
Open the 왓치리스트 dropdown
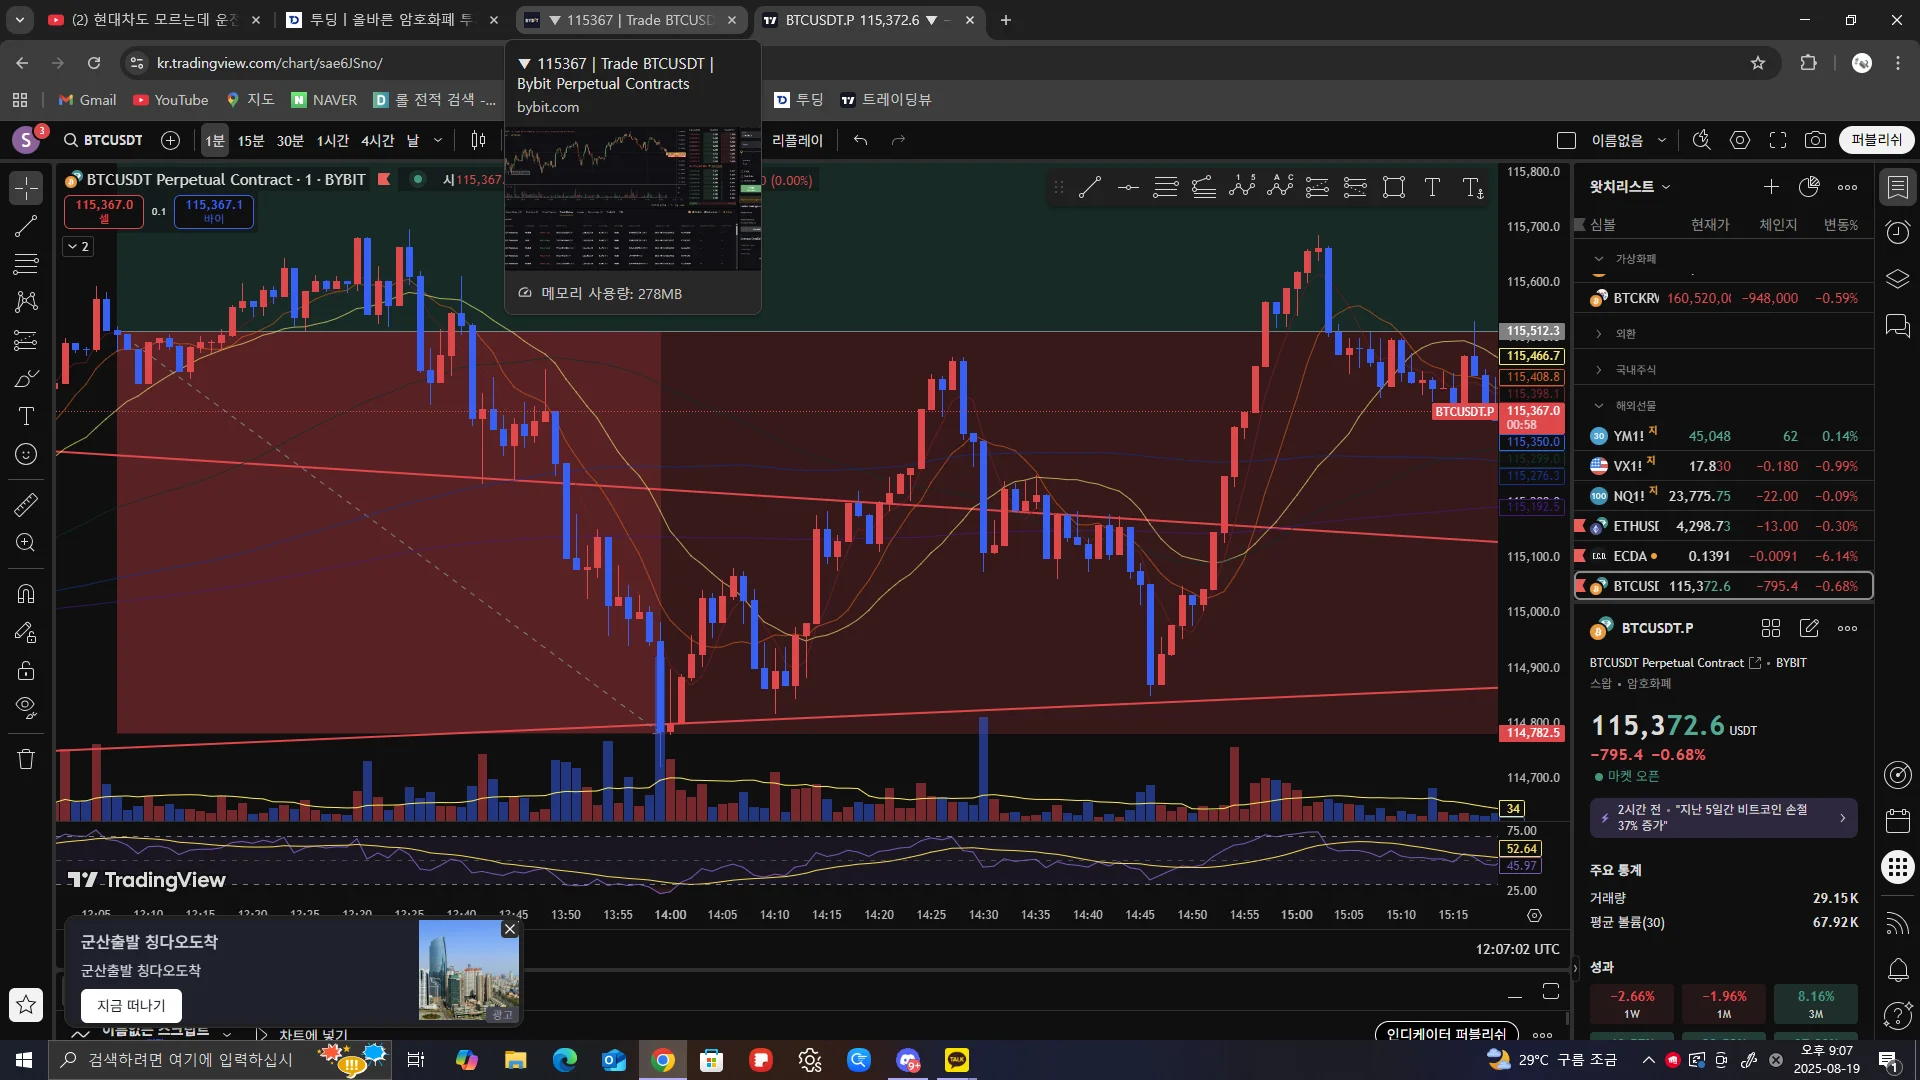1630,187
